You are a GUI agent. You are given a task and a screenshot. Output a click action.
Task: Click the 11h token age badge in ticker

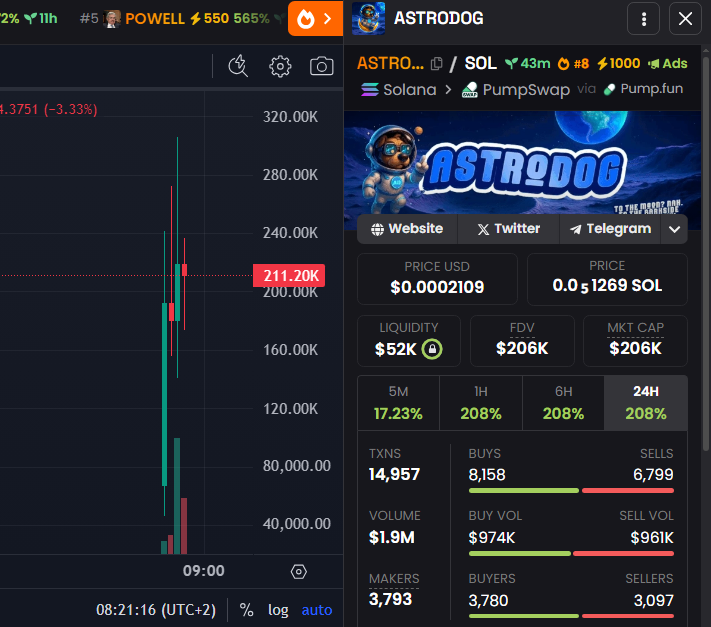click(x=41, y=19)
